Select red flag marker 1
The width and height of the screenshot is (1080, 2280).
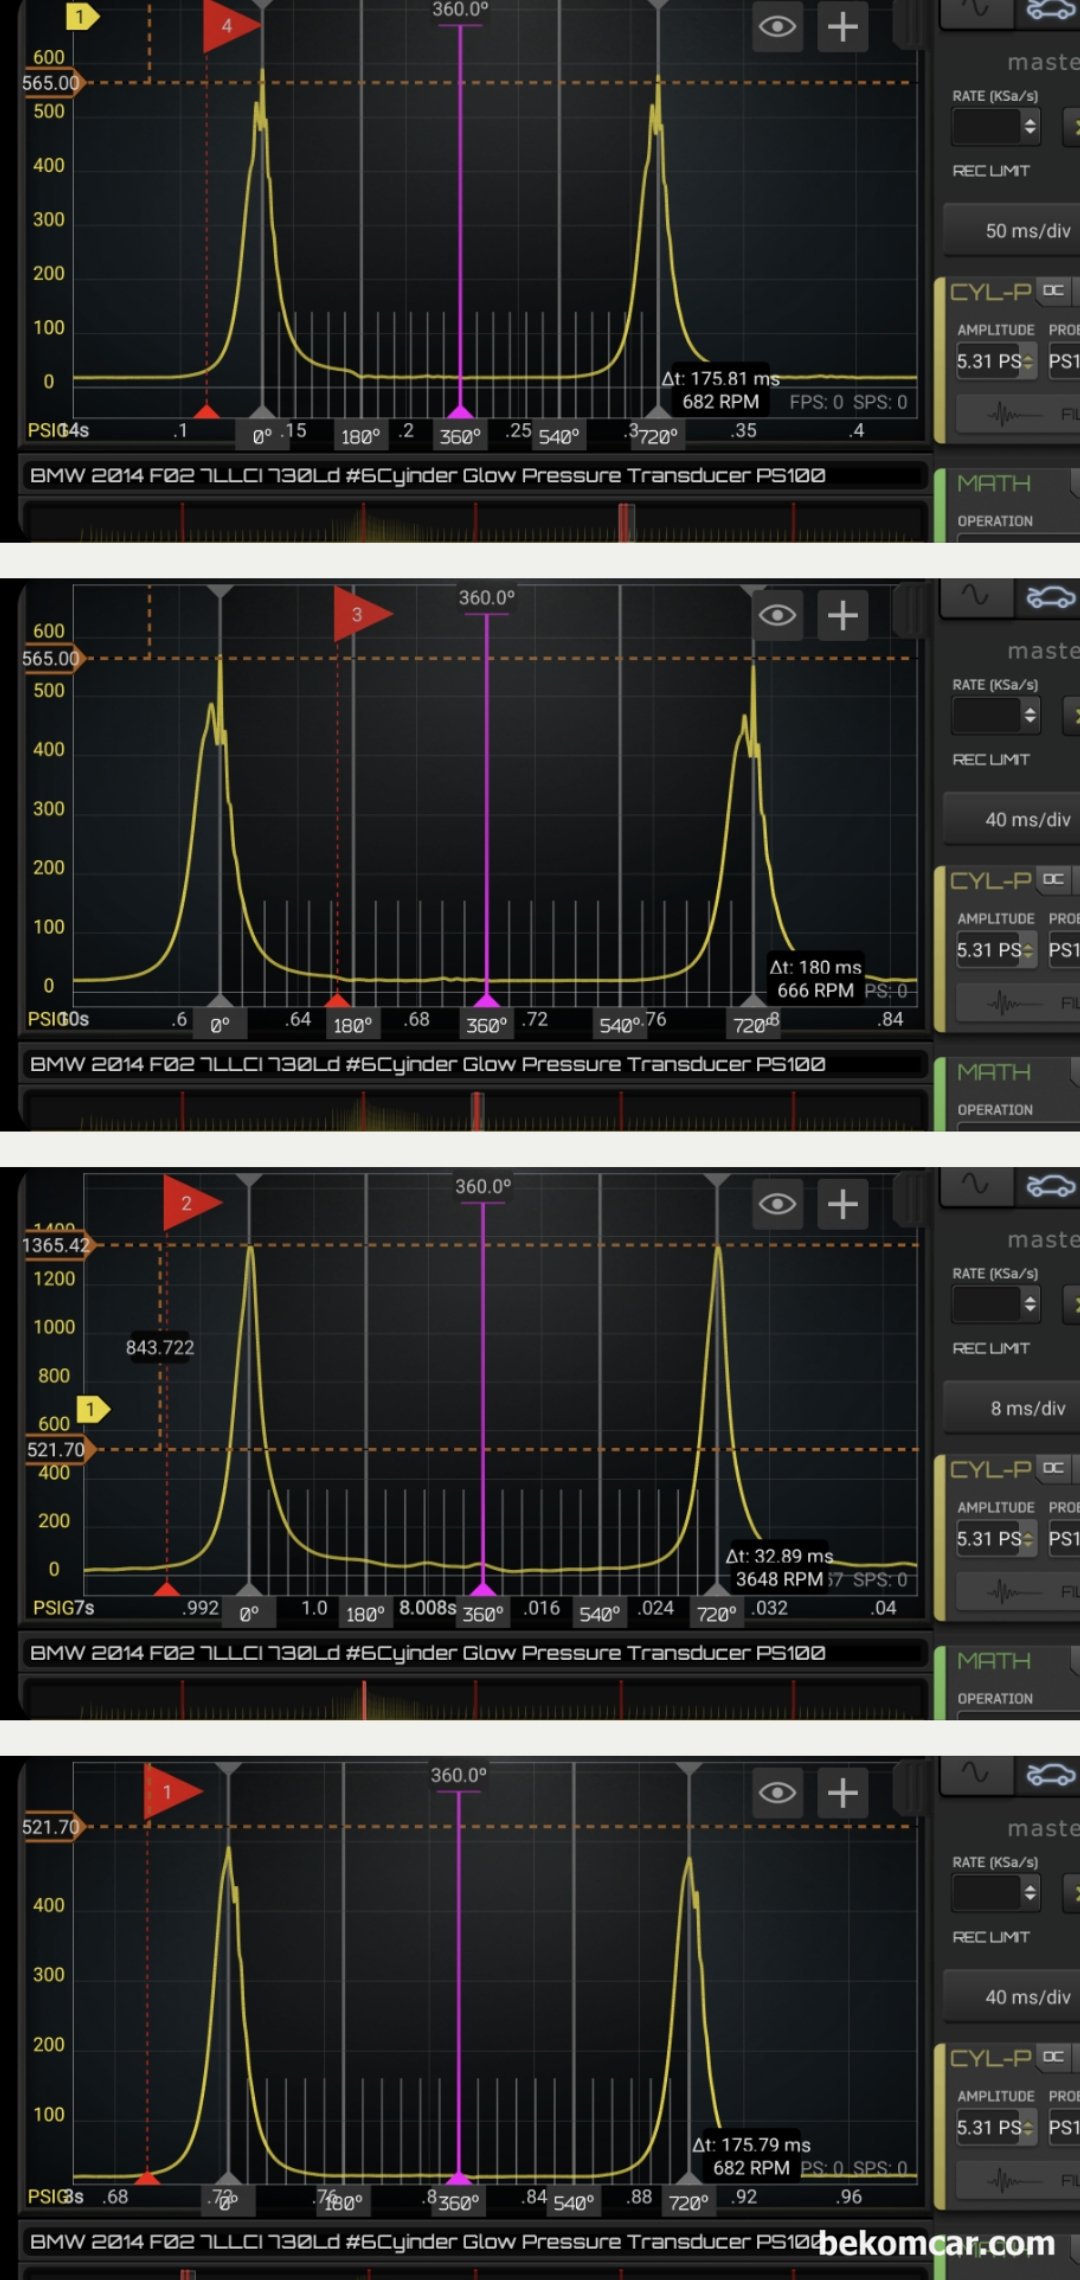pos(172,1792)
